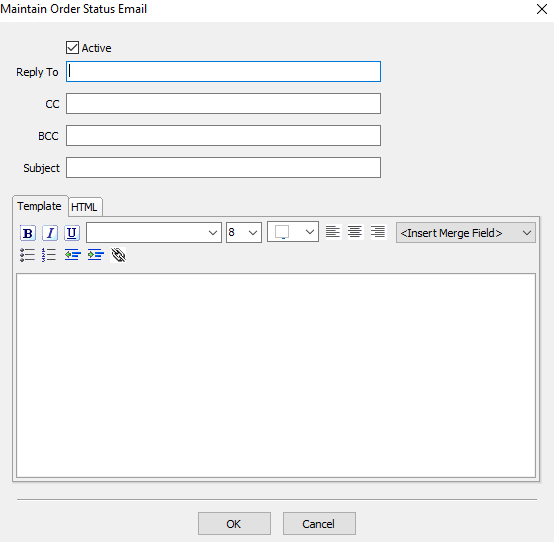Click the Cancel button
554x542 pixels.
pyautogui.click(x=319, y=524)
